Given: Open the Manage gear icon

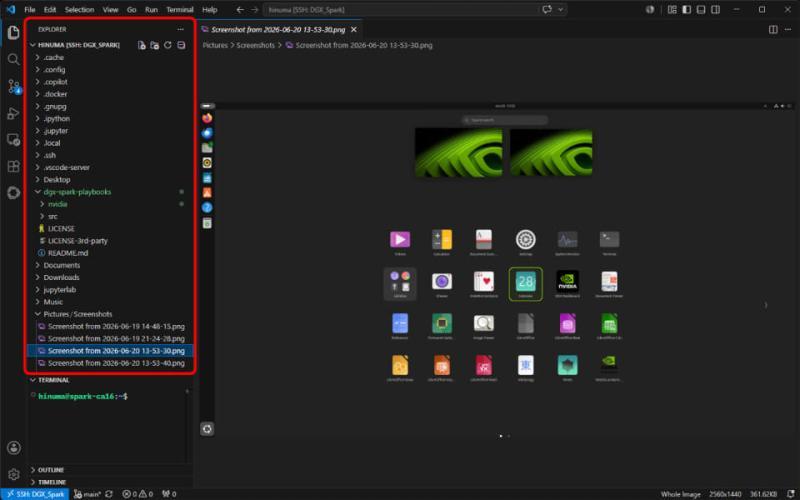Looking at the screenshot, I should click(14, 474).
